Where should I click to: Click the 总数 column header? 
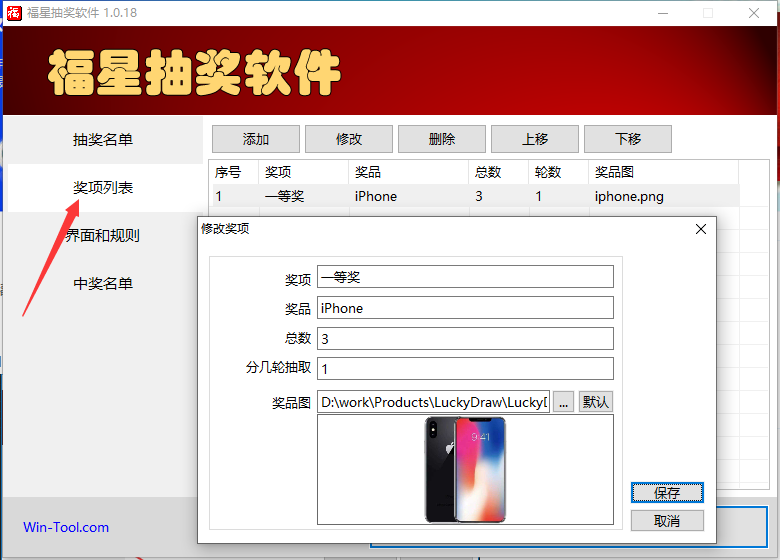[498, 172]
